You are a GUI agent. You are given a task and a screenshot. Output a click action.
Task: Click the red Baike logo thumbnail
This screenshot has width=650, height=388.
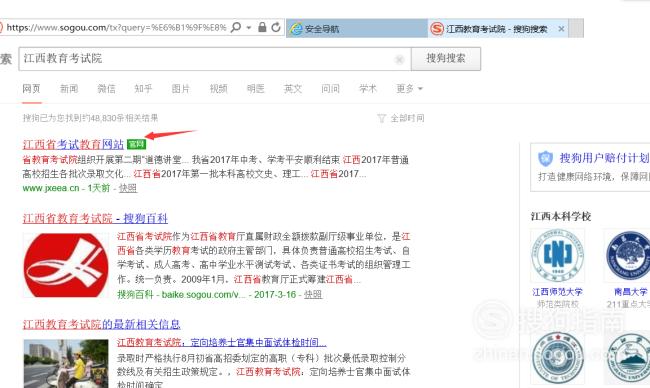[x=65, y=265]
